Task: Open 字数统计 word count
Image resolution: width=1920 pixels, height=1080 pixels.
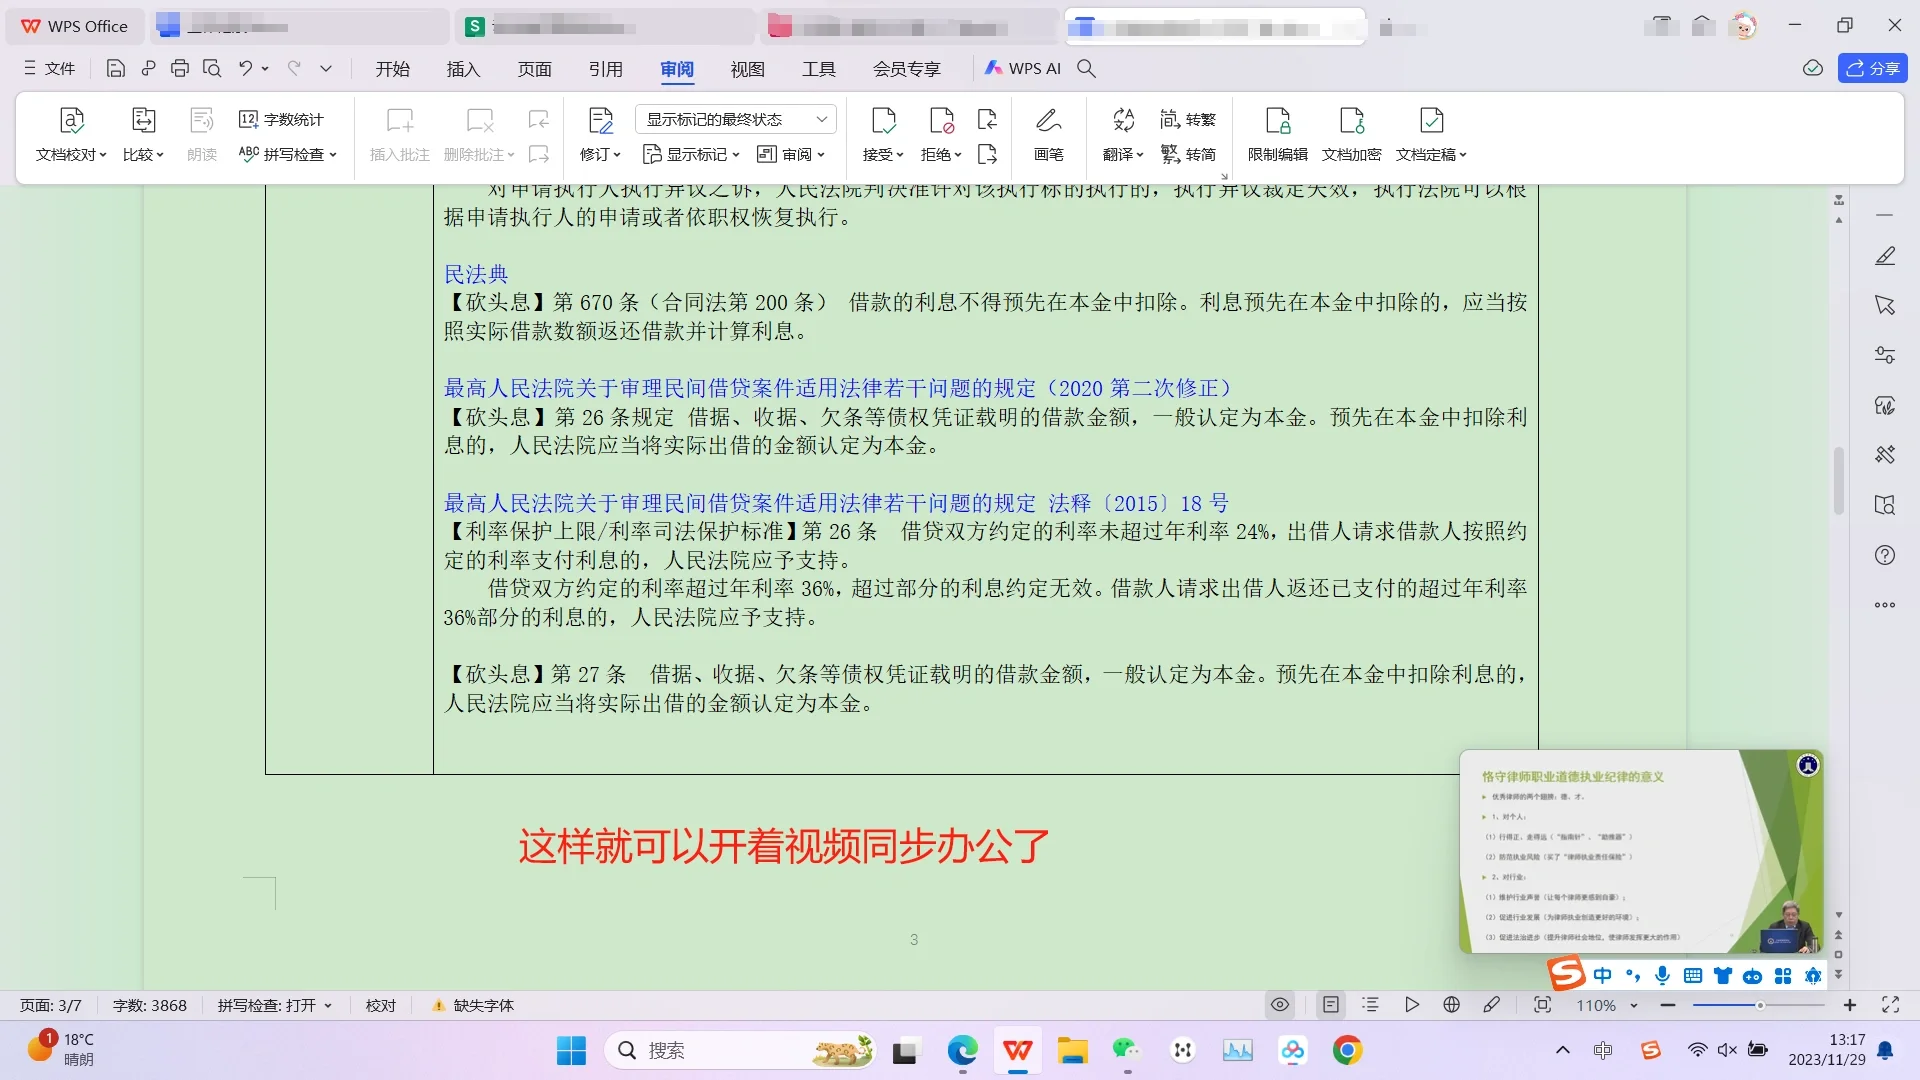Action: click(x=281, y=119)
